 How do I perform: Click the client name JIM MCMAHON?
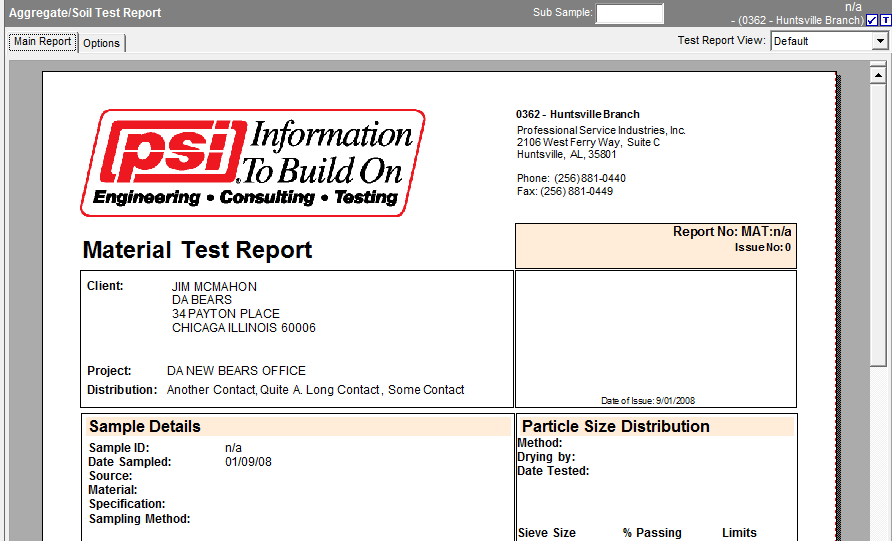(214, 286)
